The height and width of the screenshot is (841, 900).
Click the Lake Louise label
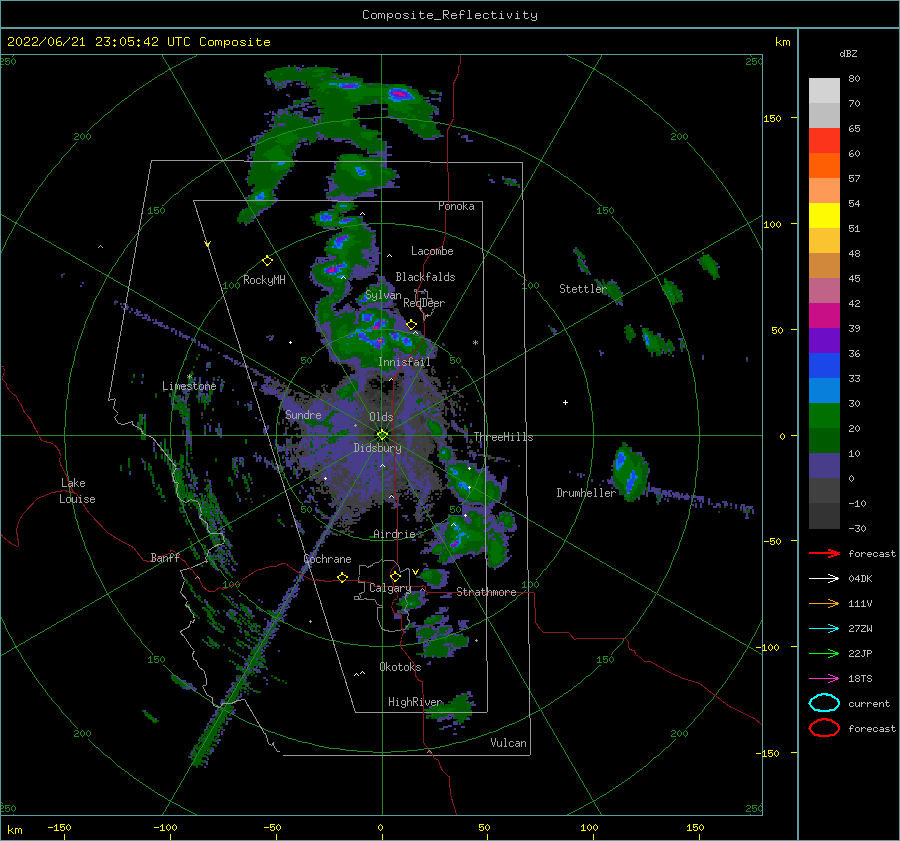(x=77, y=491)
